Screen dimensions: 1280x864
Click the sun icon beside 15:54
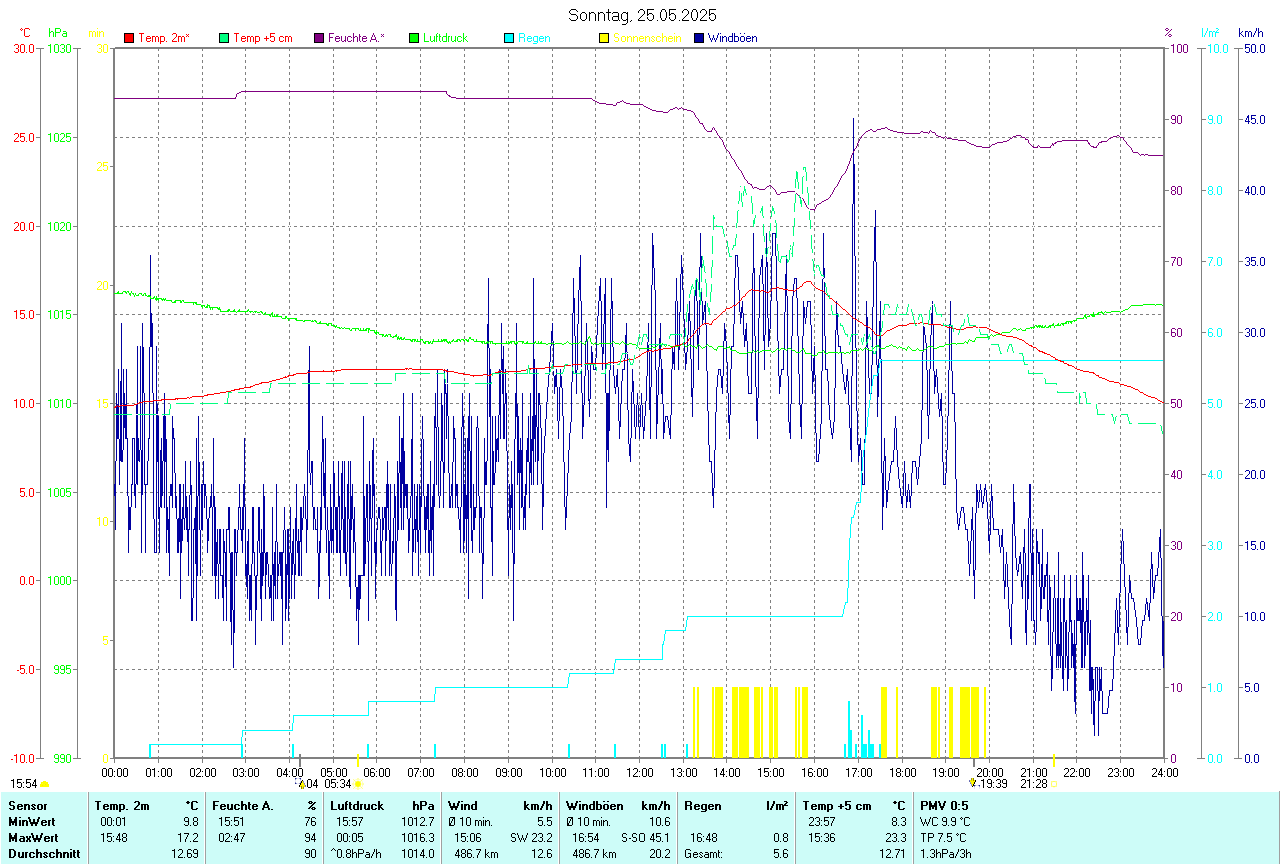[x=45, y=785]
